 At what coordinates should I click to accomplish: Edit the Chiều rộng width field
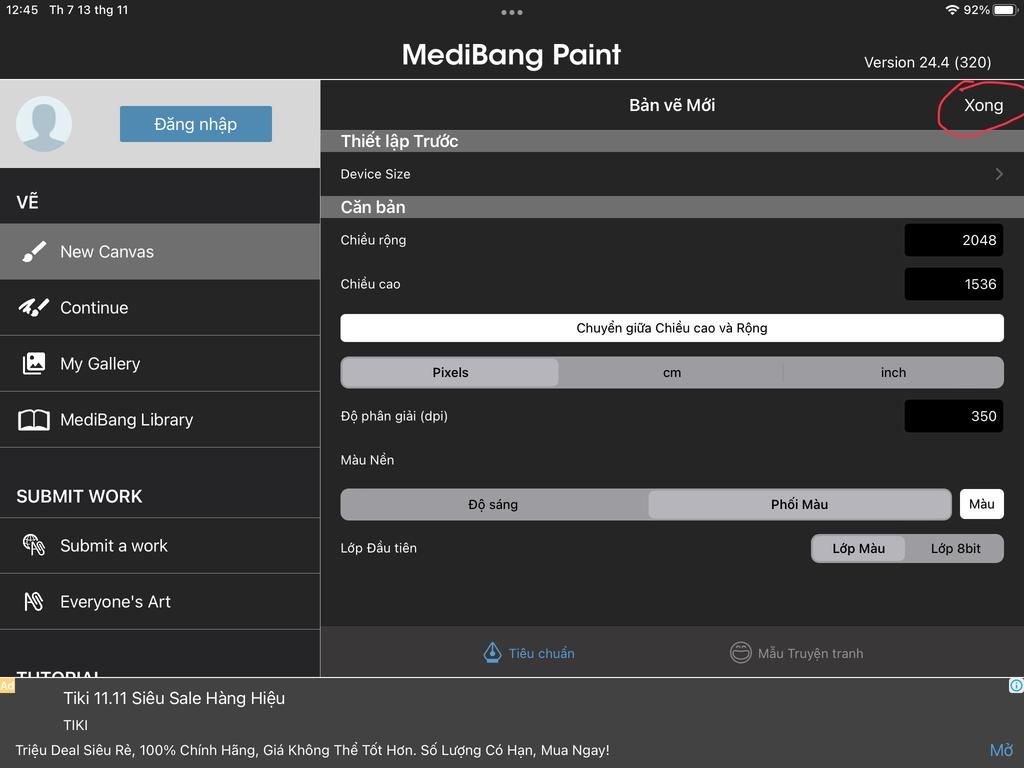coord(953,240)
